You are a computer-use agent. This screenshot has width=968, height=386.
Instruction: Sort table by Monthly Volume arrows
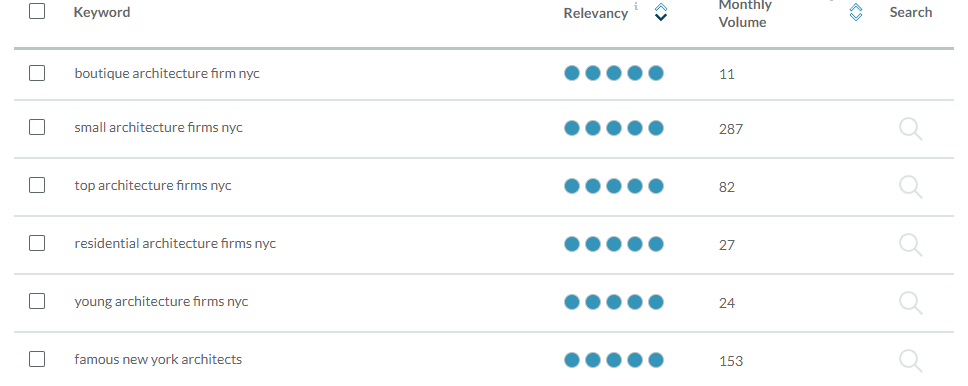point(856,12)
